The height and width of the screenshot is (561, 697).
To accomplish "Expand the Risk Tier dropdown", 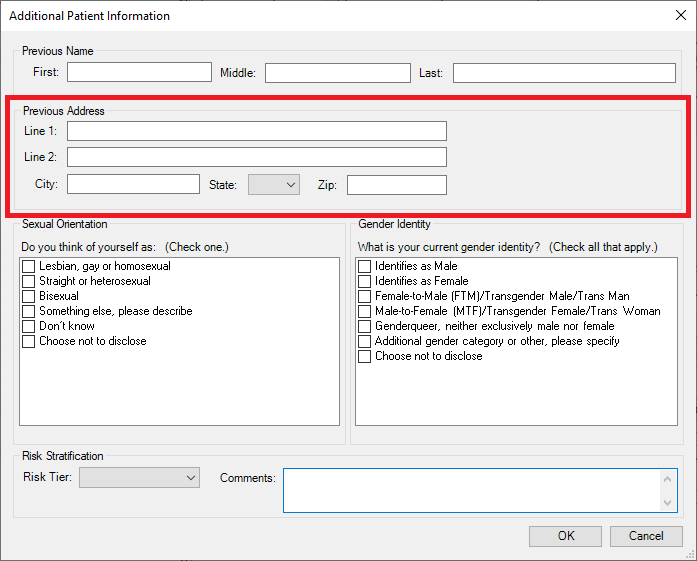I will pyautogui.click(x=139, y=478).
